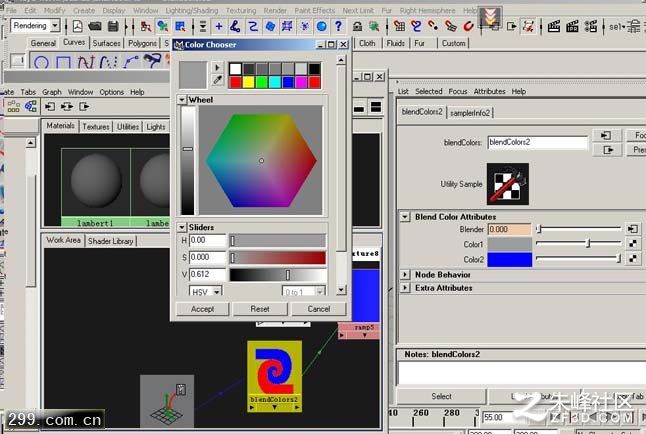This screenshot has width=646, height=434.
Task: Click the Select button in Attribute Editor
Action: pyautogui.click(x=441, y=396)
